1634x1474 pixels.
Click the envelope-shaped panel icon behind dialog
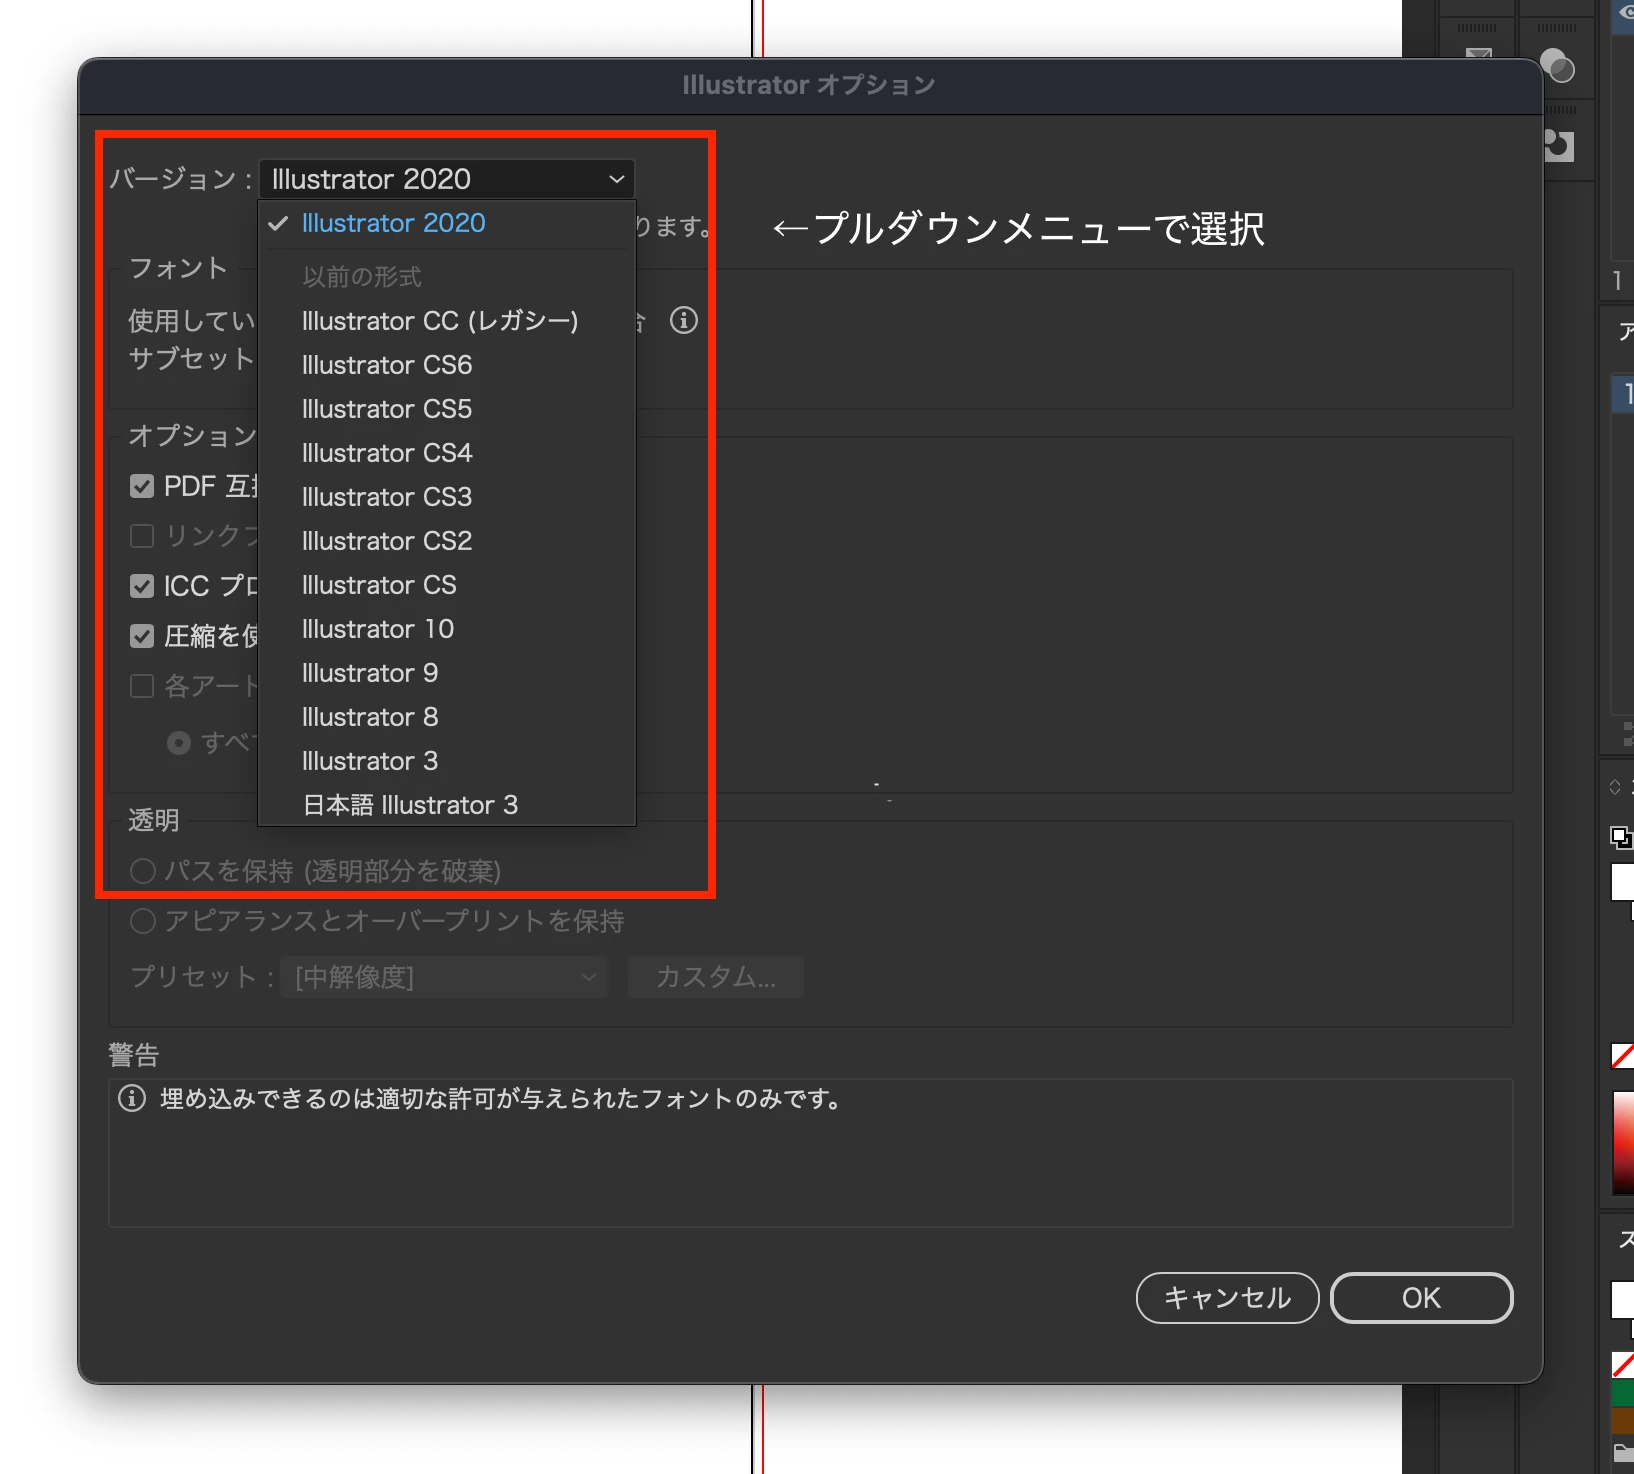pyautogui.click(x=1479, y=54)
